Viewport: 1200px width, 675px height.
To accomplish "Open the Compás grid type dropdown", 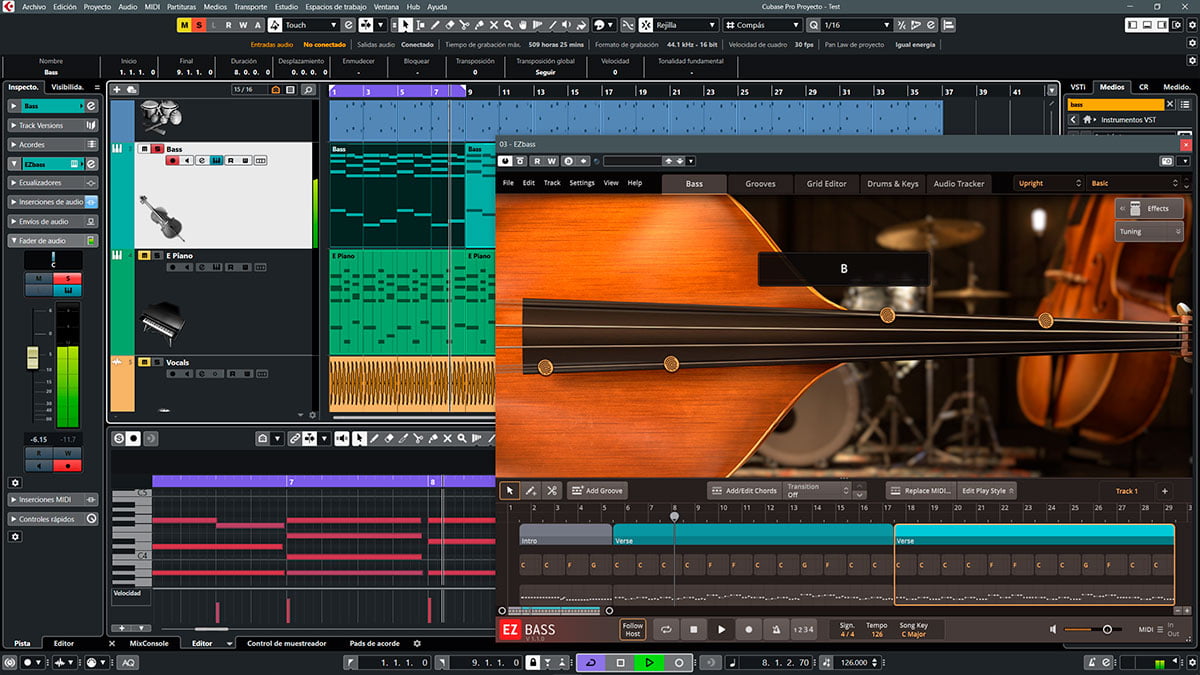I will [761, 24].
